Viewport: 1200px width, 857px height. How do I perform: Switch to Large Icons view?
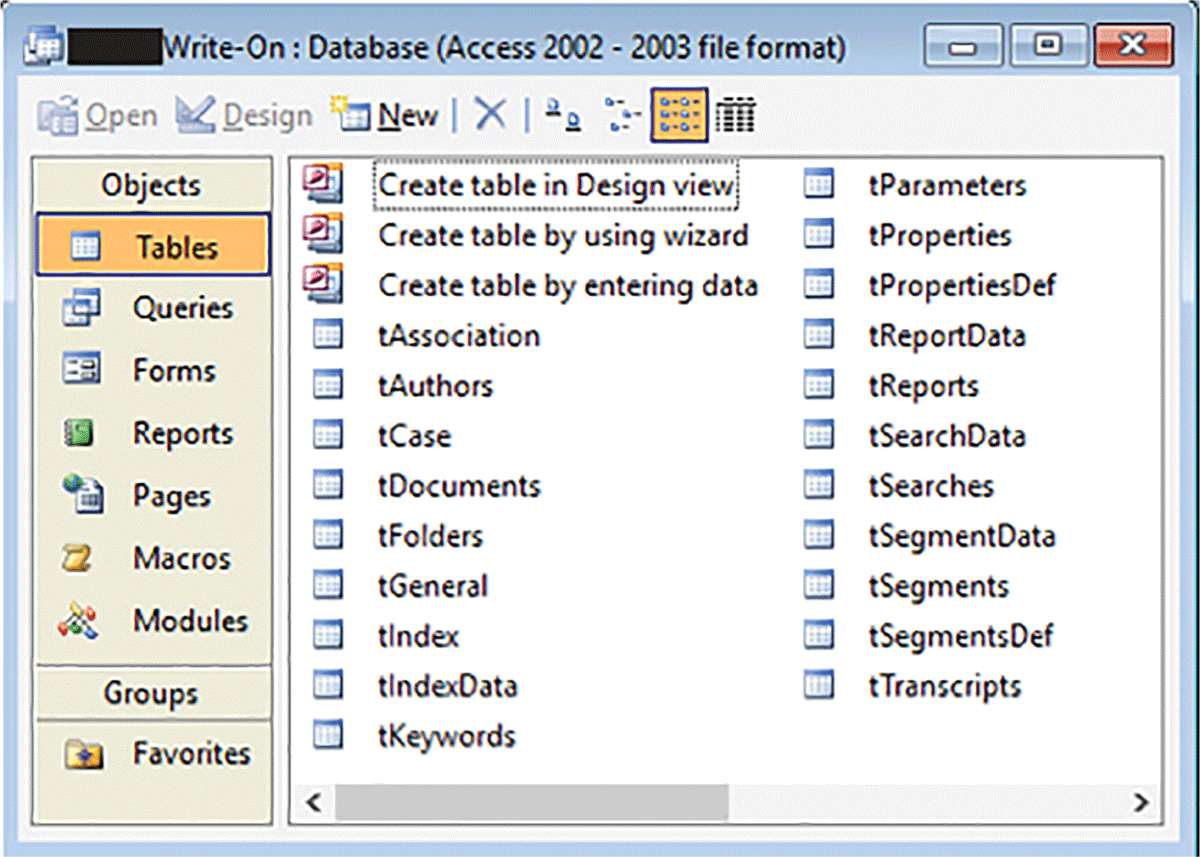(562, 116)
